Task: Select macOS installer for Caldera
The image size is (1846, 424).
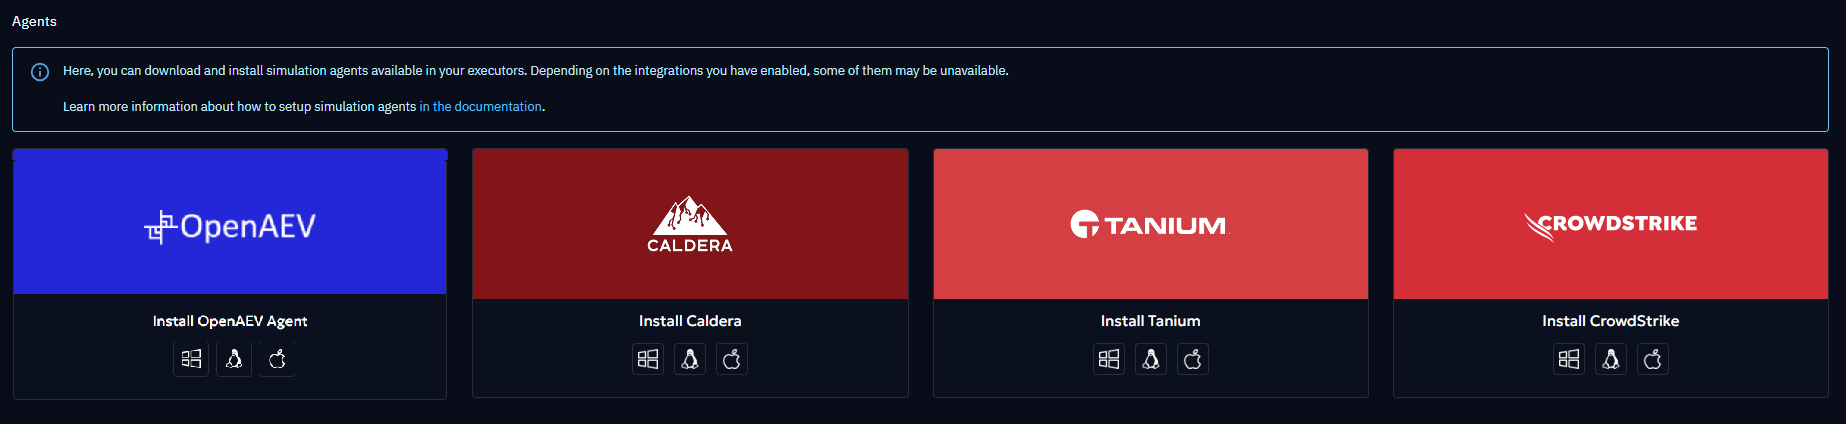Action: tap(732, 359)
